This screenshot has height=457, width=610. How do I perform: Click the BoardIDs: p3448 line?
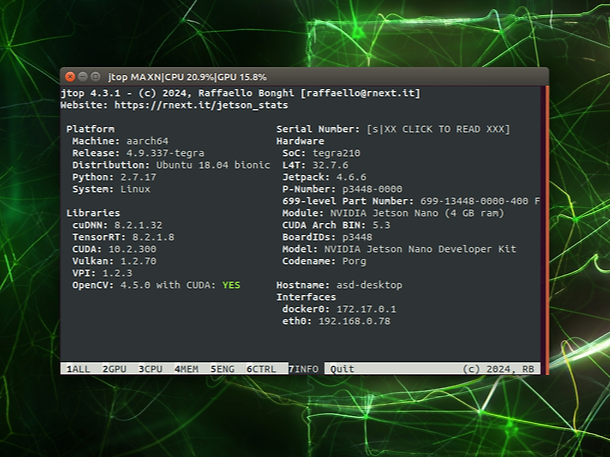pyautogui.click(x=327, y=237)
